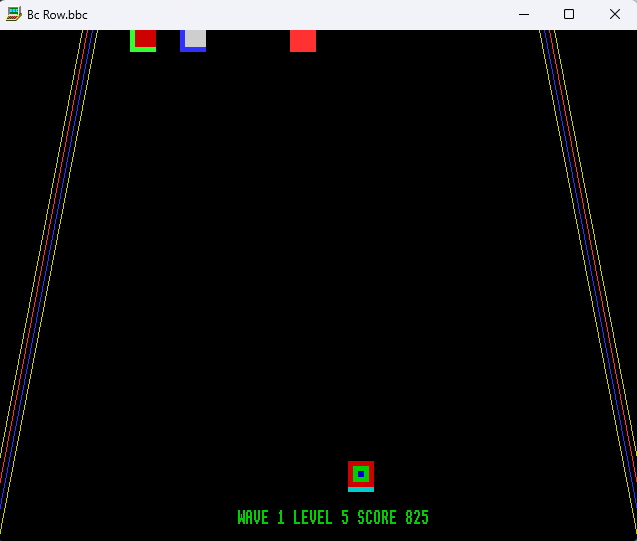Click the grey block with blue border
The width and height of the screenshot is (637, 541).
[x=193, y=41]
